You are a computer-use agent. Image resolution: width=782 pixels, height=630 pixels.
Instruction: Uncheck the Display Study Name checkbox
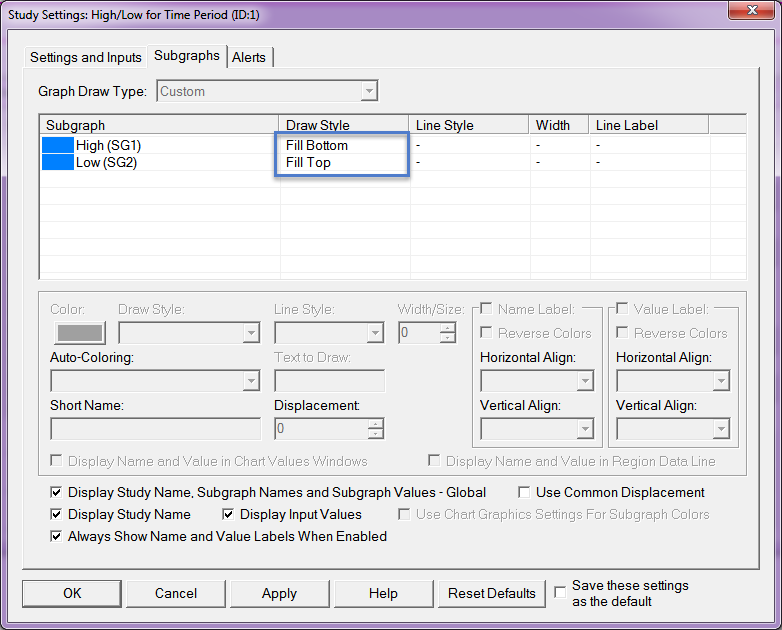pyautogui.click(x=56, y=514)
